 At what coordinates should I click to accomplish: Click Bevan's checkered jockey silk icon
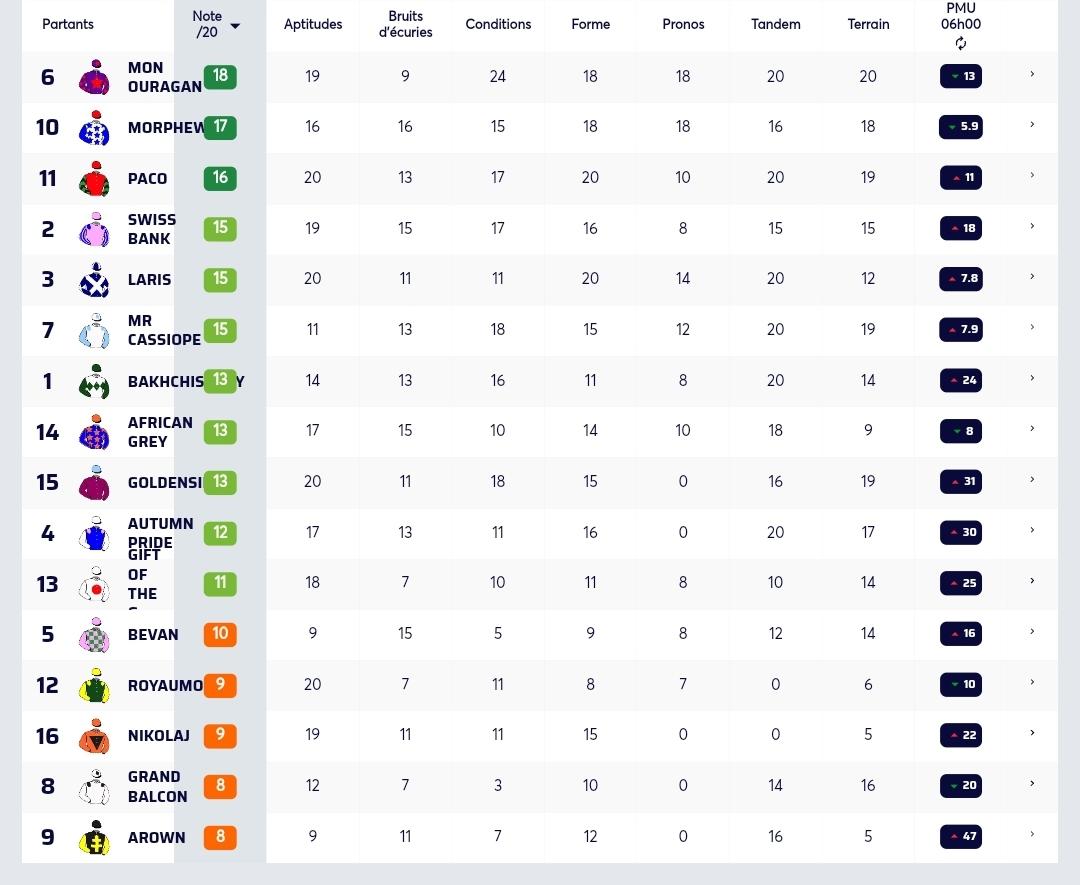[x=94, y=634]
